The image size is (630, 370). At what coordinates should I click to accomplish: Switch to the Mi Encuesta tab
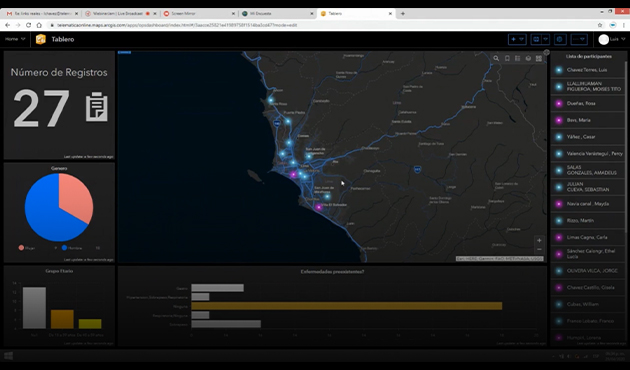tap(277, 13)
